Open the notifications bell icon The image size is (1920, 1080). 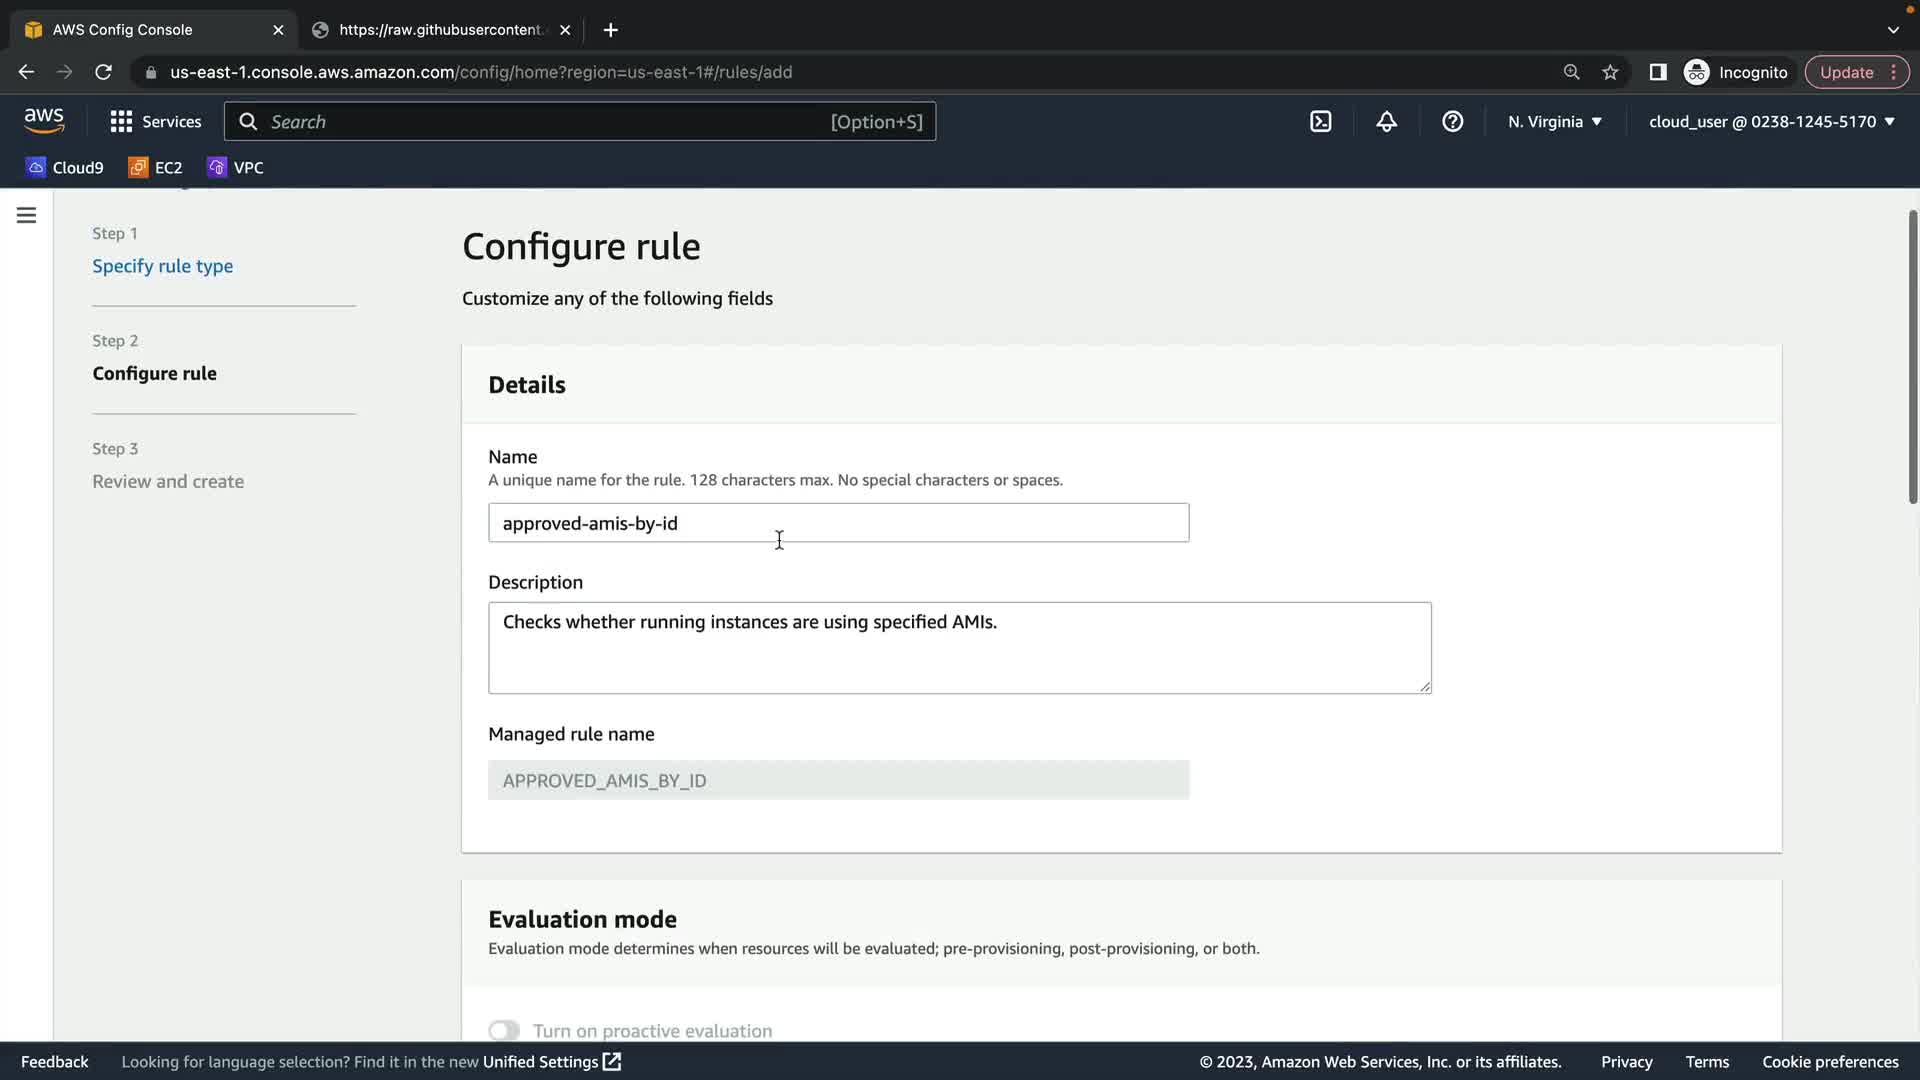click(x=1386, y=122)
